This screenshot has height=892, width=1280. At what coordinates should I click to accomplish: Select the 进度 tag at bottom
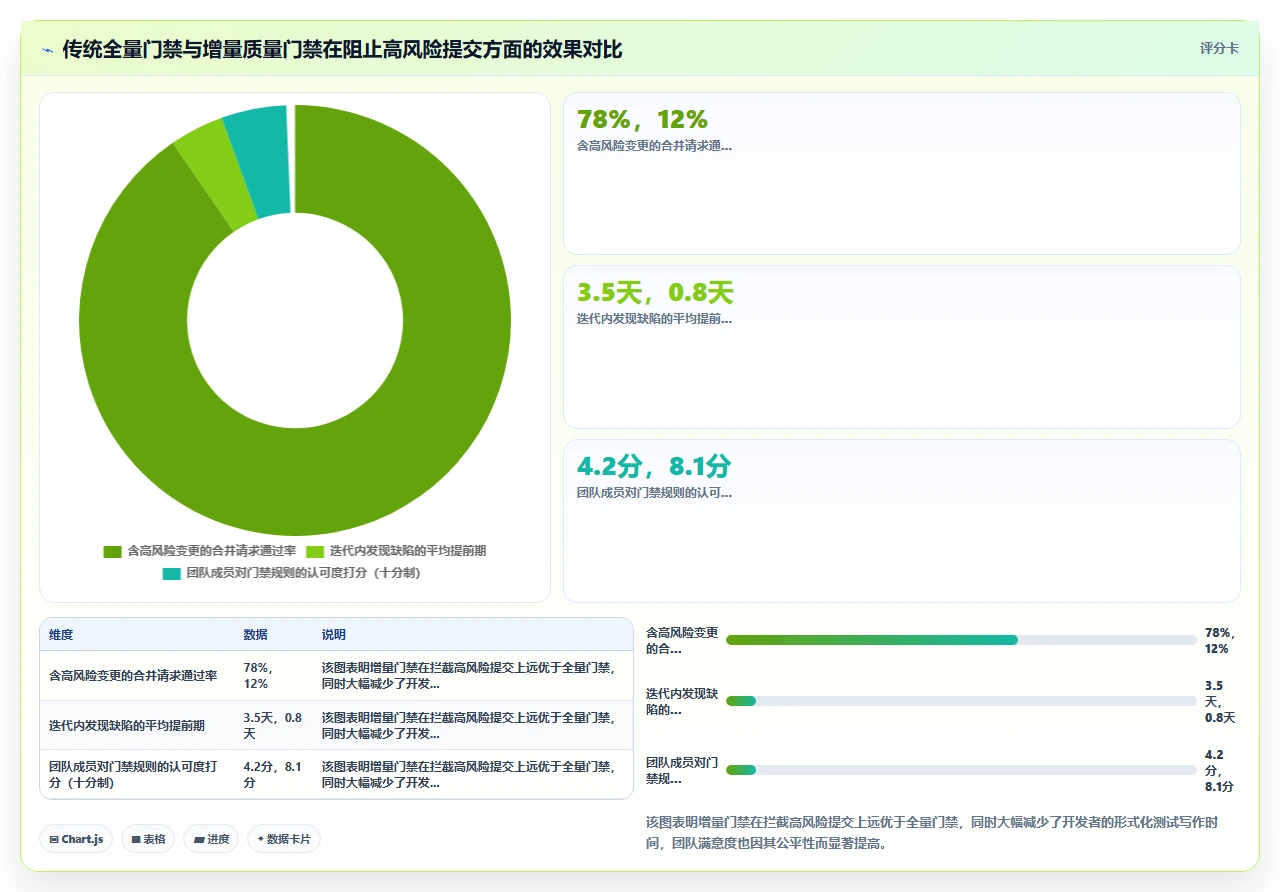[x=211, y=839]
